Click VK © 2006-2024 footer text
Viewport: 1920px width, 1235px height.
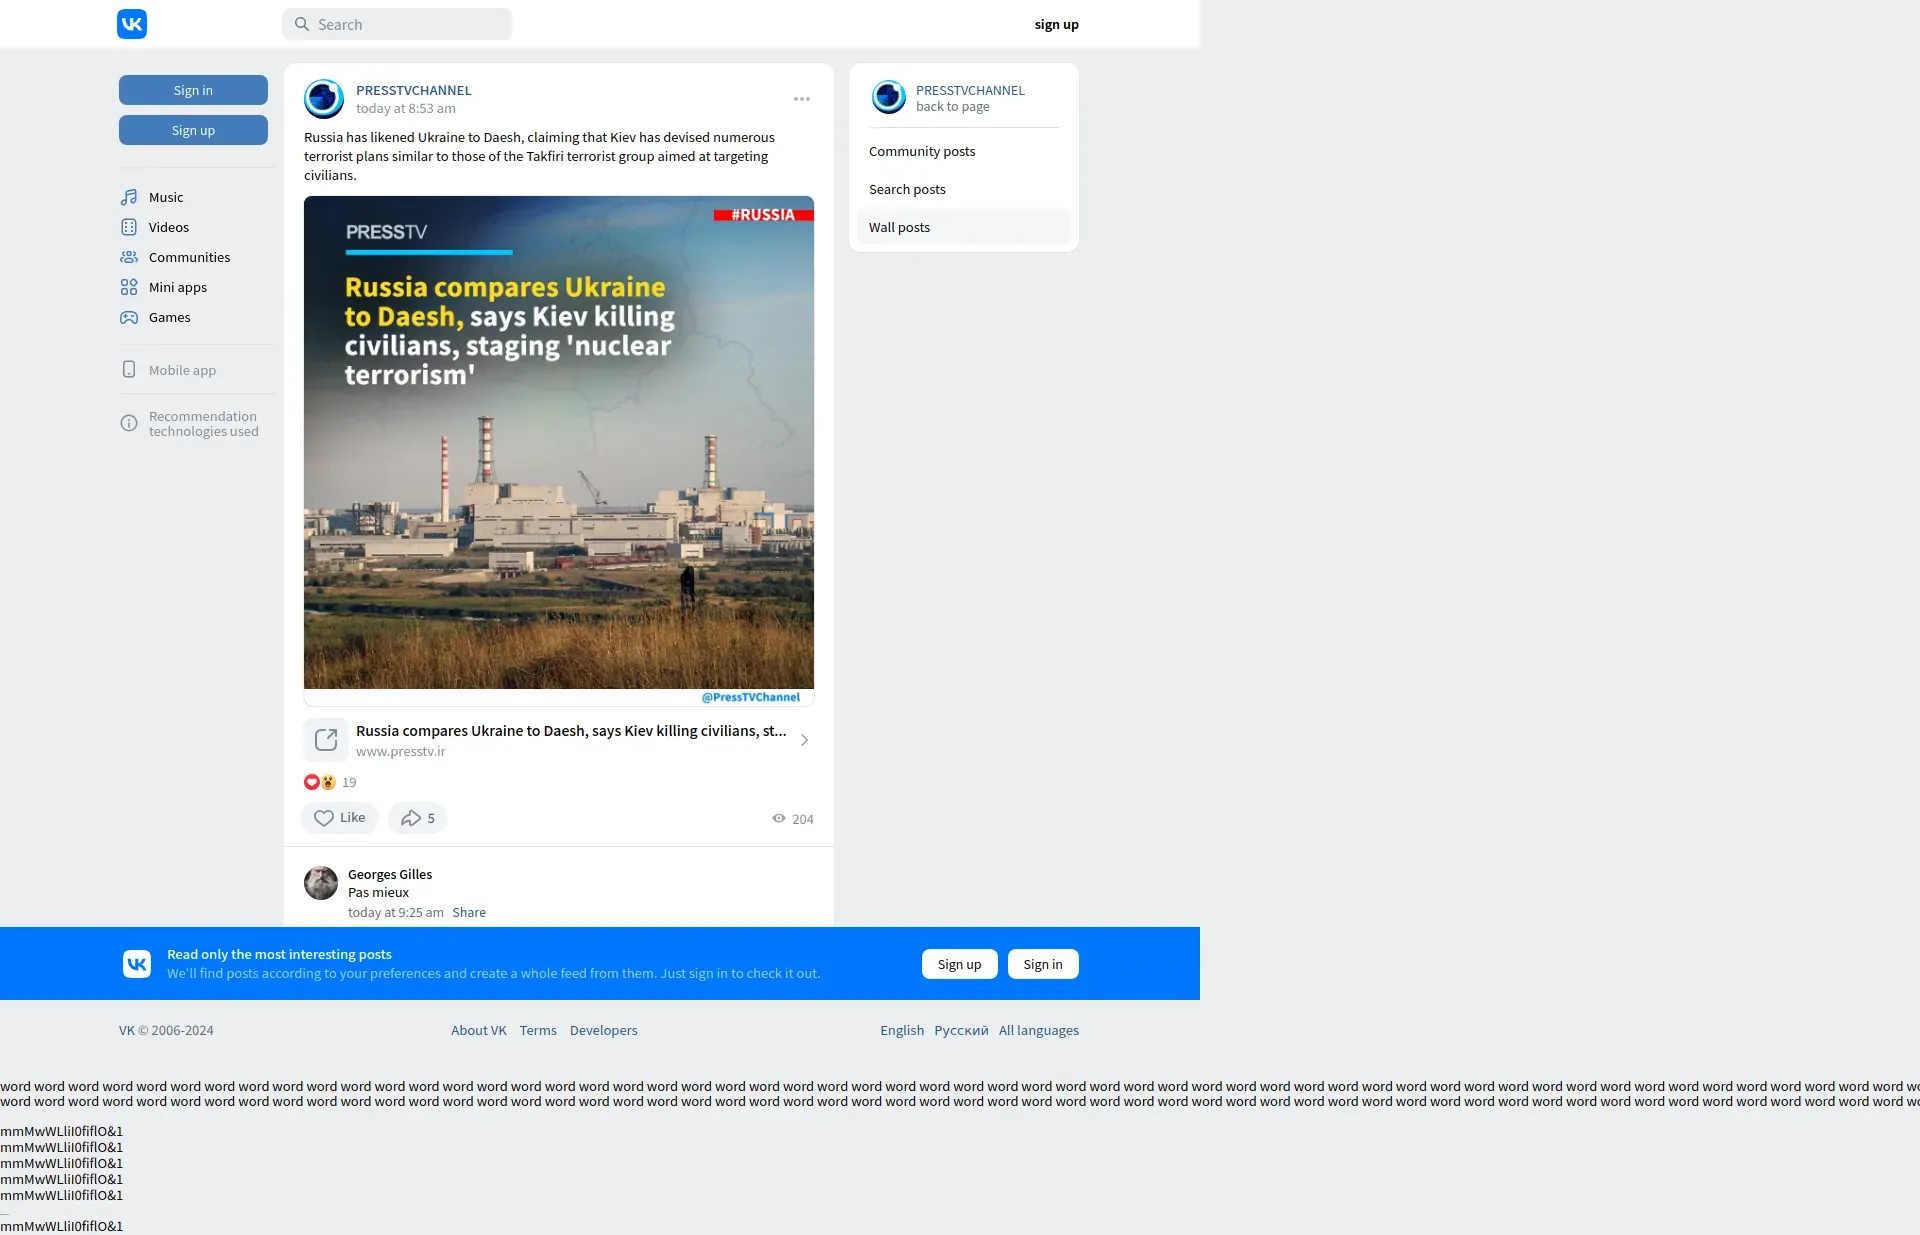(x=166, y=1030)
